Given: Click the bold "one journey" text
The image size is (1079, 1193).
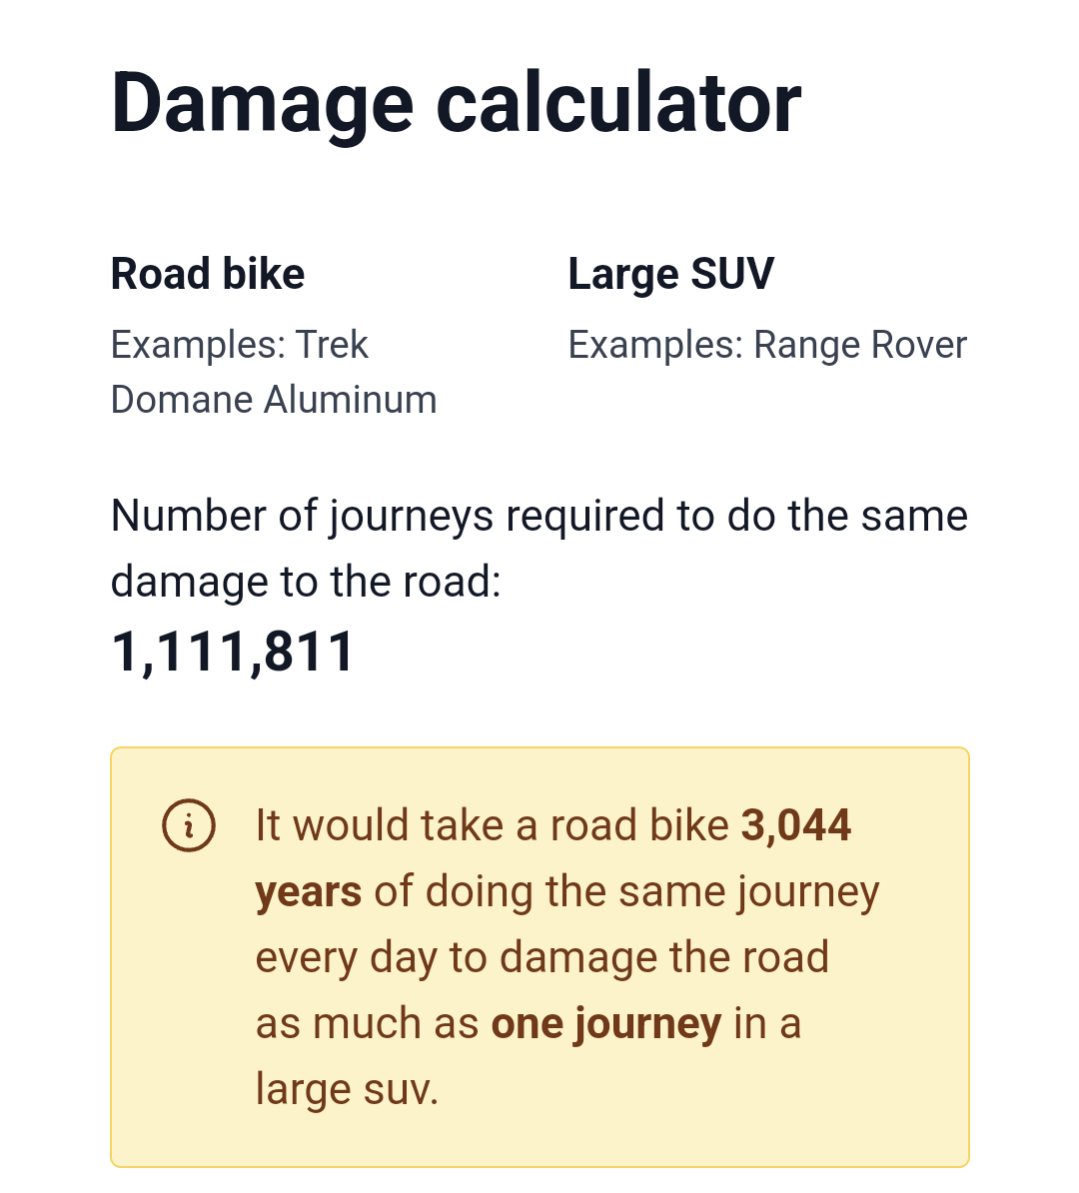Looking at the screenshot, I should coord(606,1024).
